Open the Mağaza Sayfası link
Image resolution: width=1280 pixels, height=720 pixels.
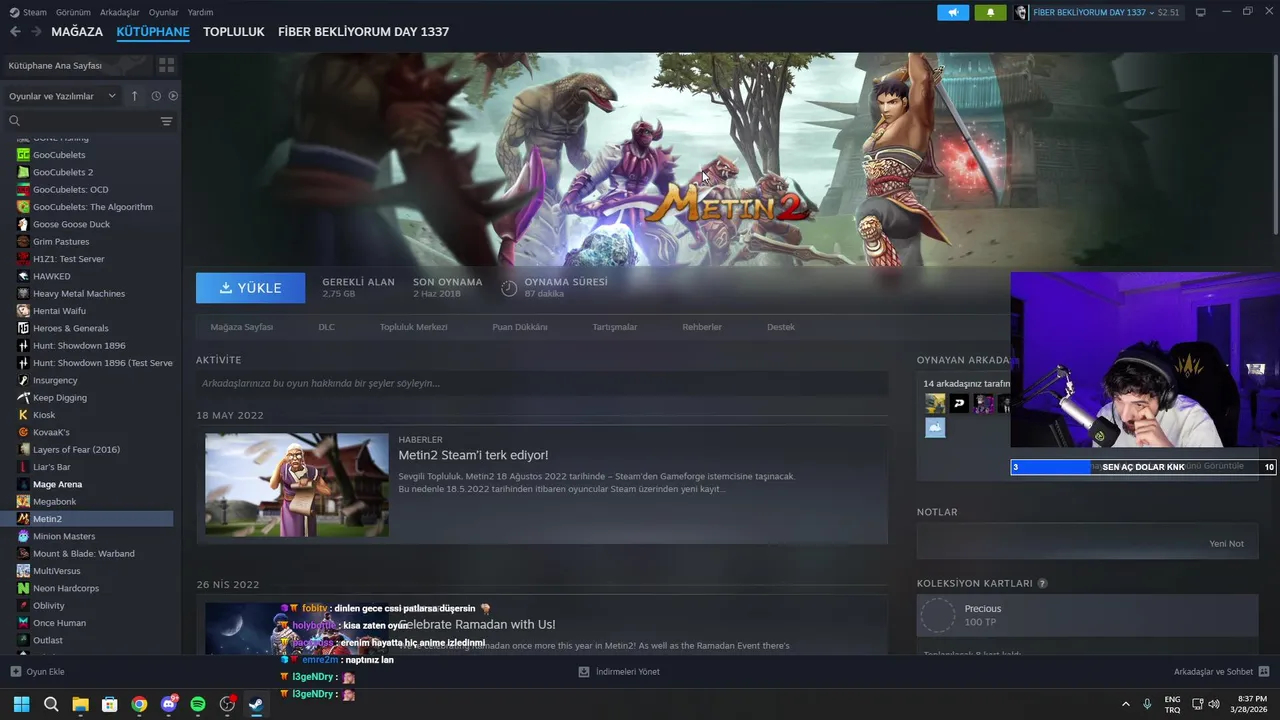[241, 327]
